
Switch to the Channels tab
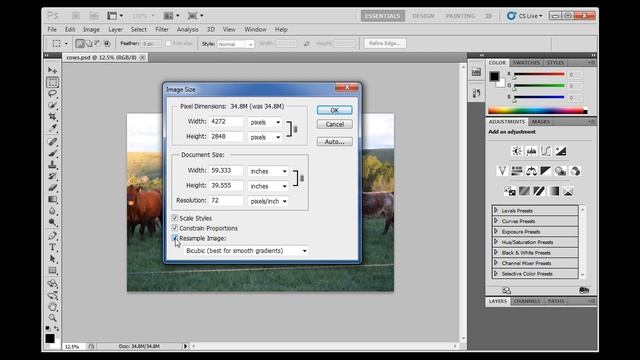click(527, 301)
